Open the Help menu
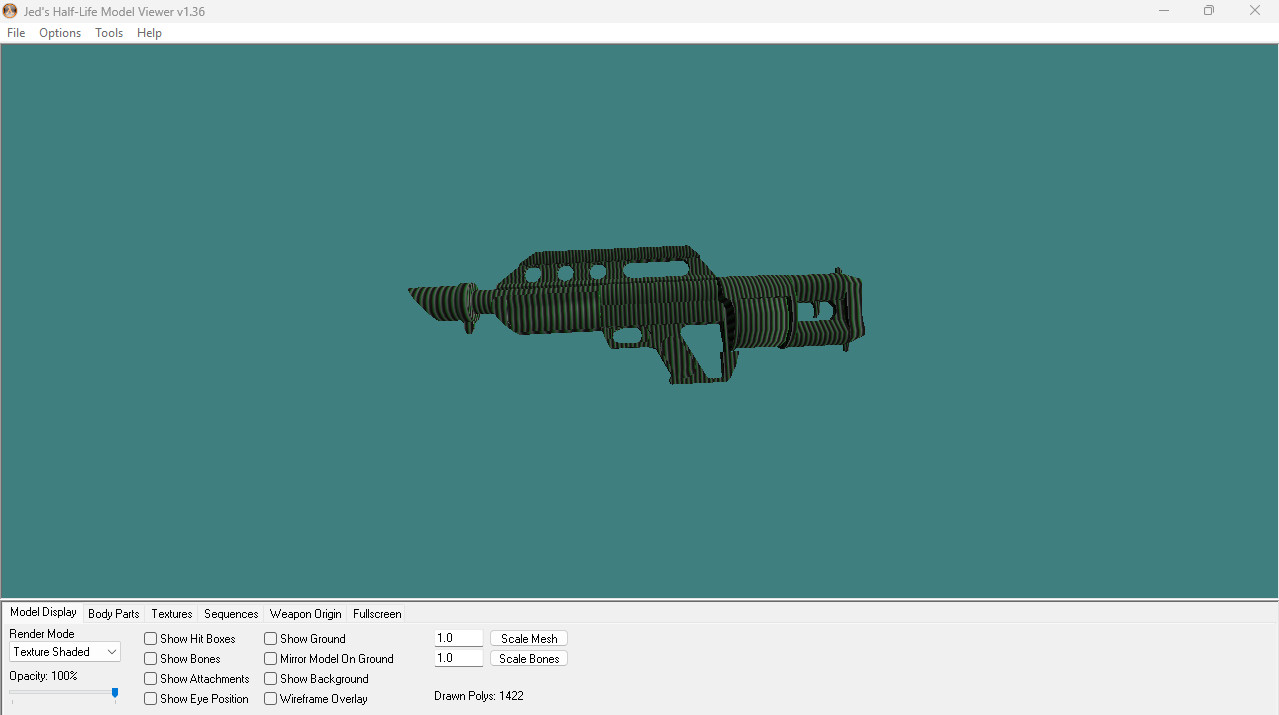 (x=149, y=33)
